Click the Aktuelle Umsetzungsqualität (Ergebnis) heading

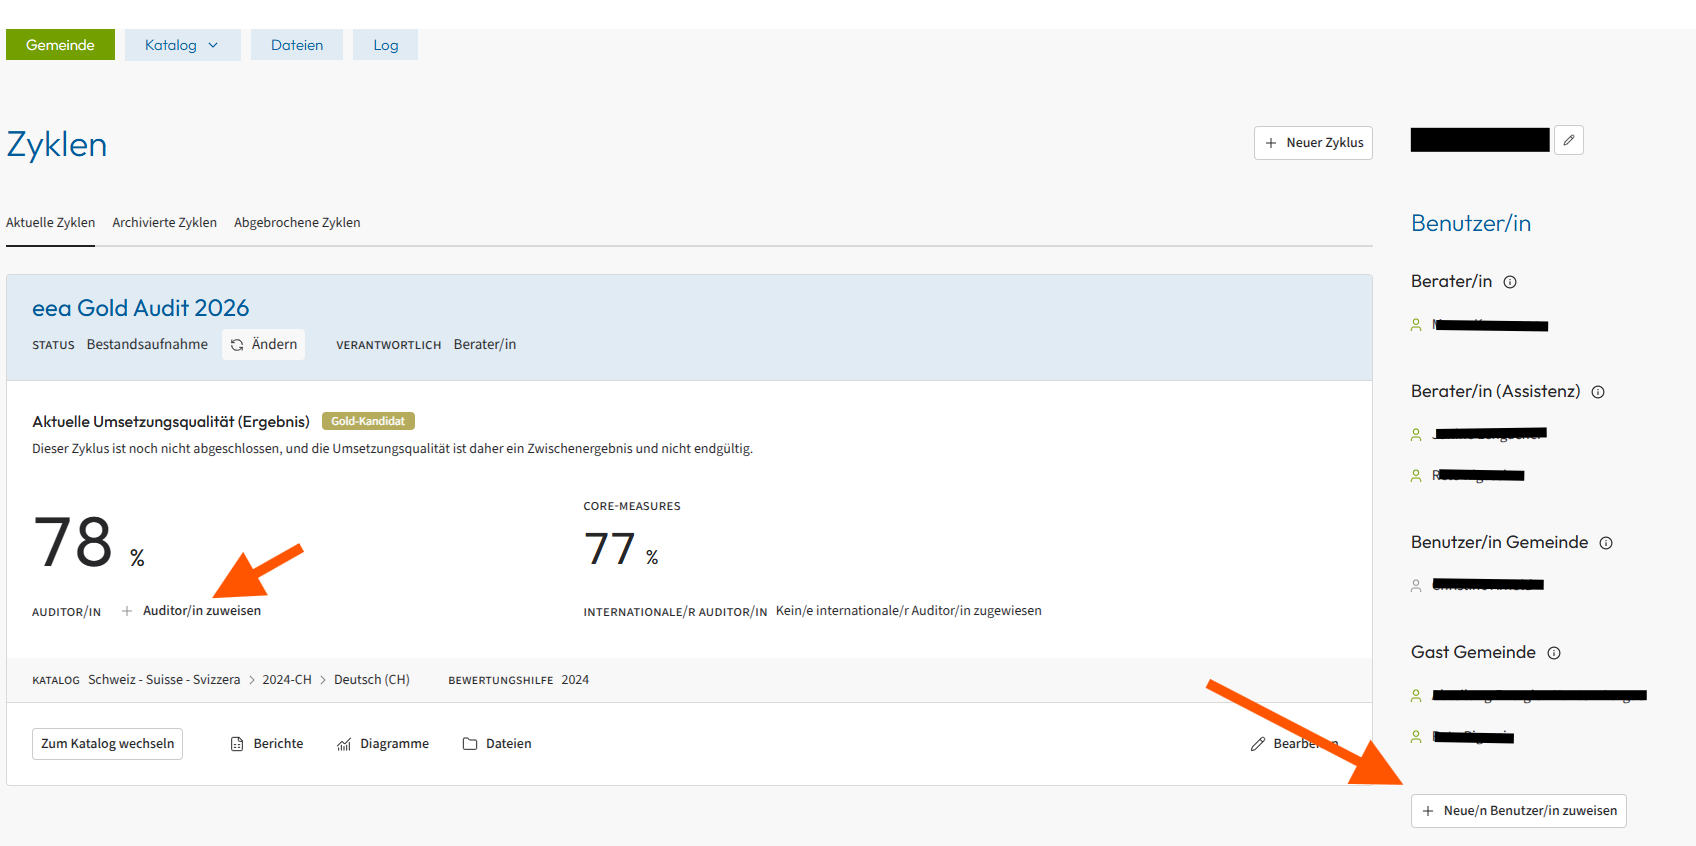tap(171, 422)
